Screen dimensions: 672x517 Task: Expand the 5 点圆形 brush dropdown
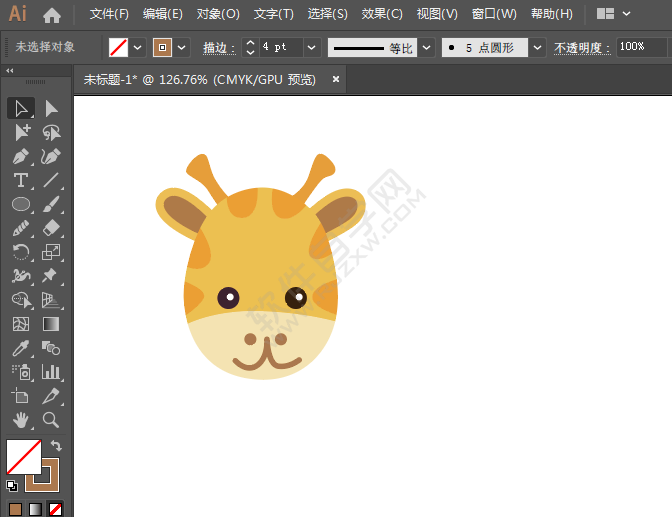coord(538,47)
